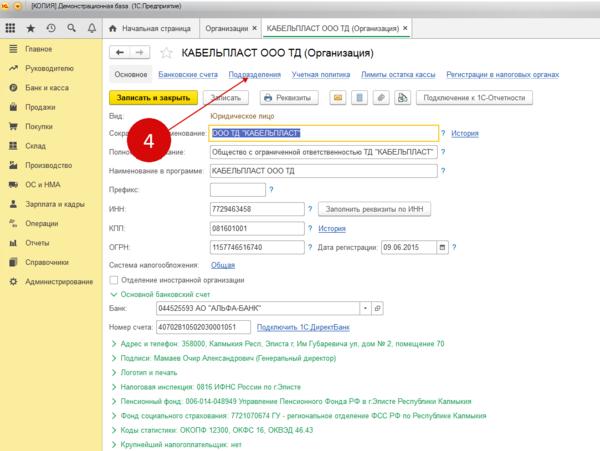Open the Подразделения tab link
600x451 pixels.
point(254,75)
